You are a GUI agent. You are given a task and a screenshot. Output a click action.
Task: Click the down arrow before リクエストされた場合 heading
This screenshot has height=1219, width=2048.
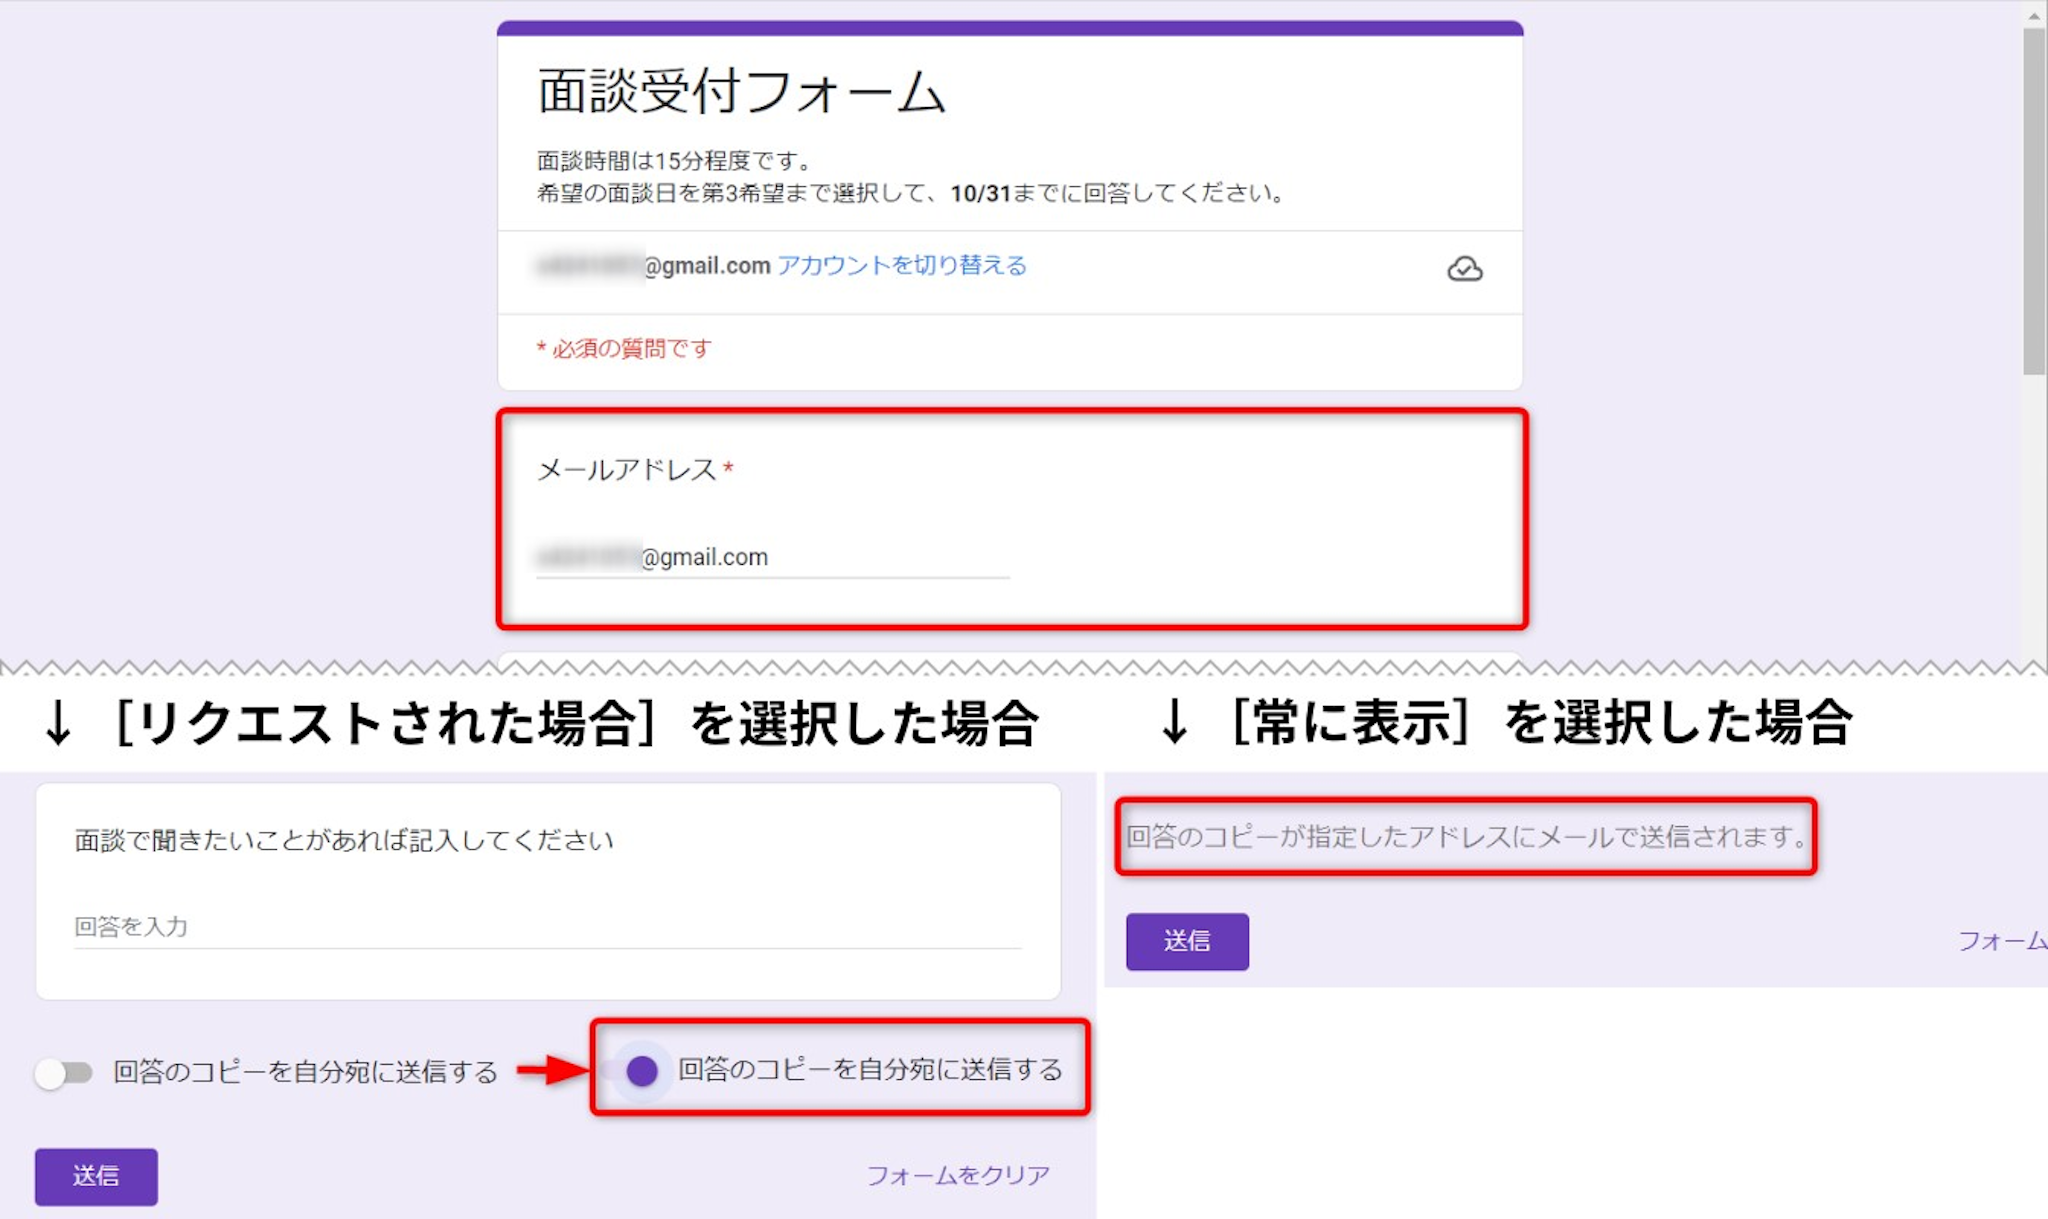58,723
